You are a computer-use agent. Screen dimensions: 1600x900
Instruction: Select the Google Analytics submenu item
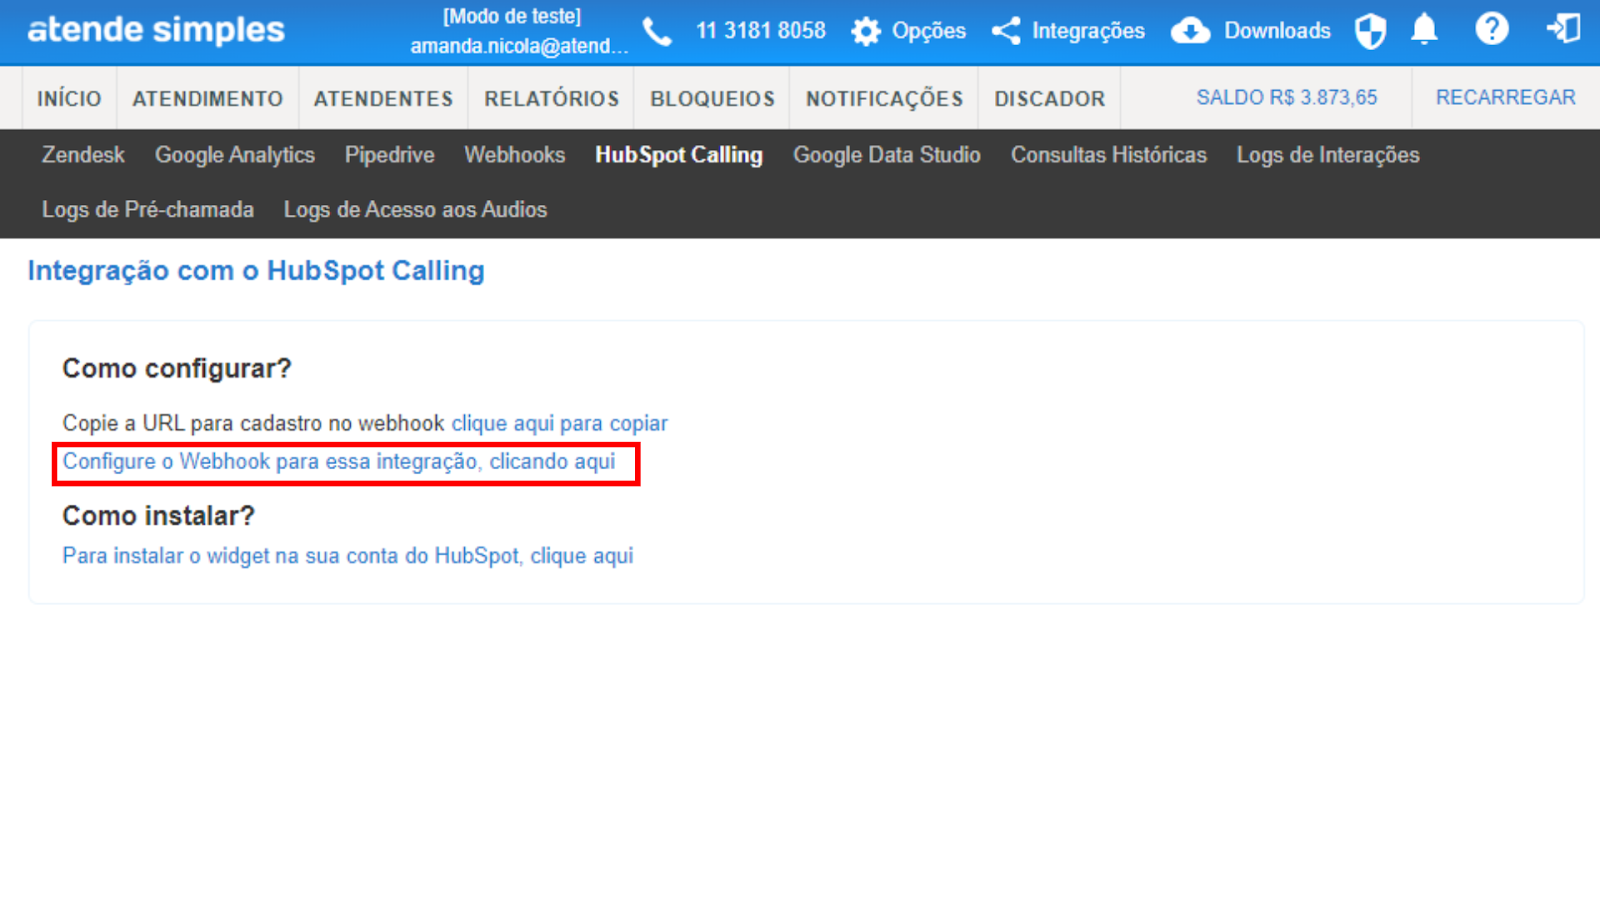(235, 155)
